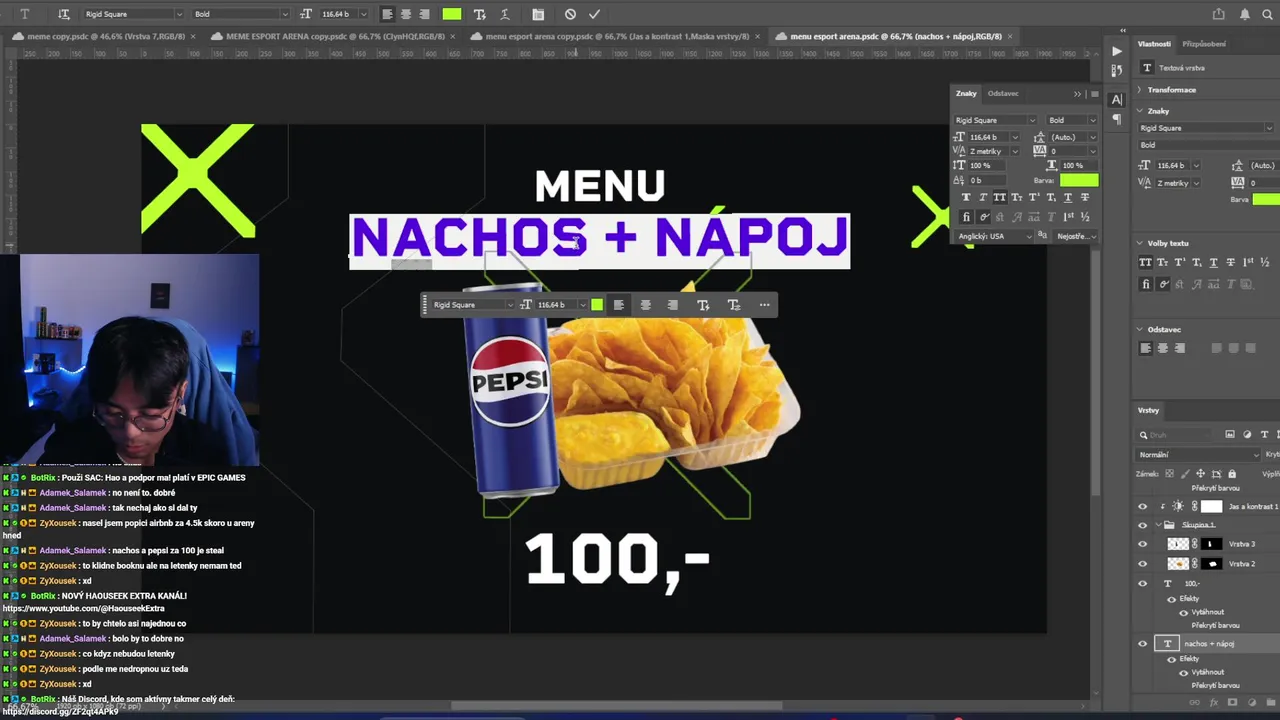Center align text in floating text taskbar

pos(645,305)
